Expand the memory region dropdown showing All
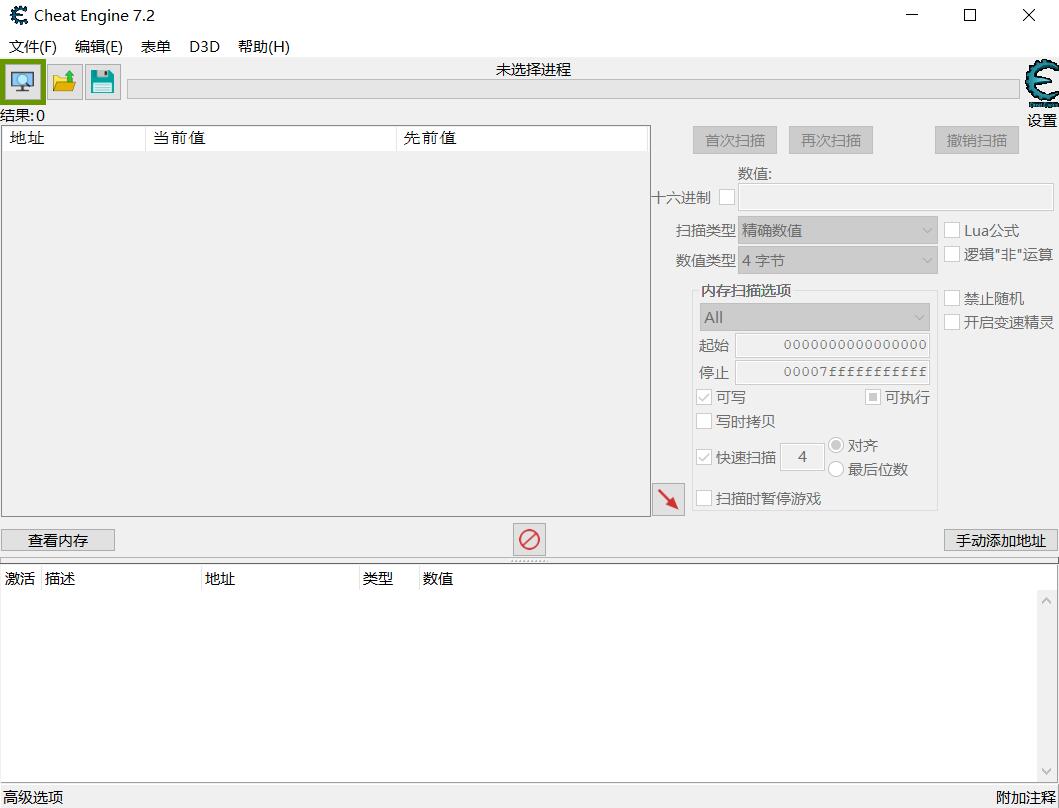Image resolution: width=1059 pixels, height=808 pixels. [815, 317]
